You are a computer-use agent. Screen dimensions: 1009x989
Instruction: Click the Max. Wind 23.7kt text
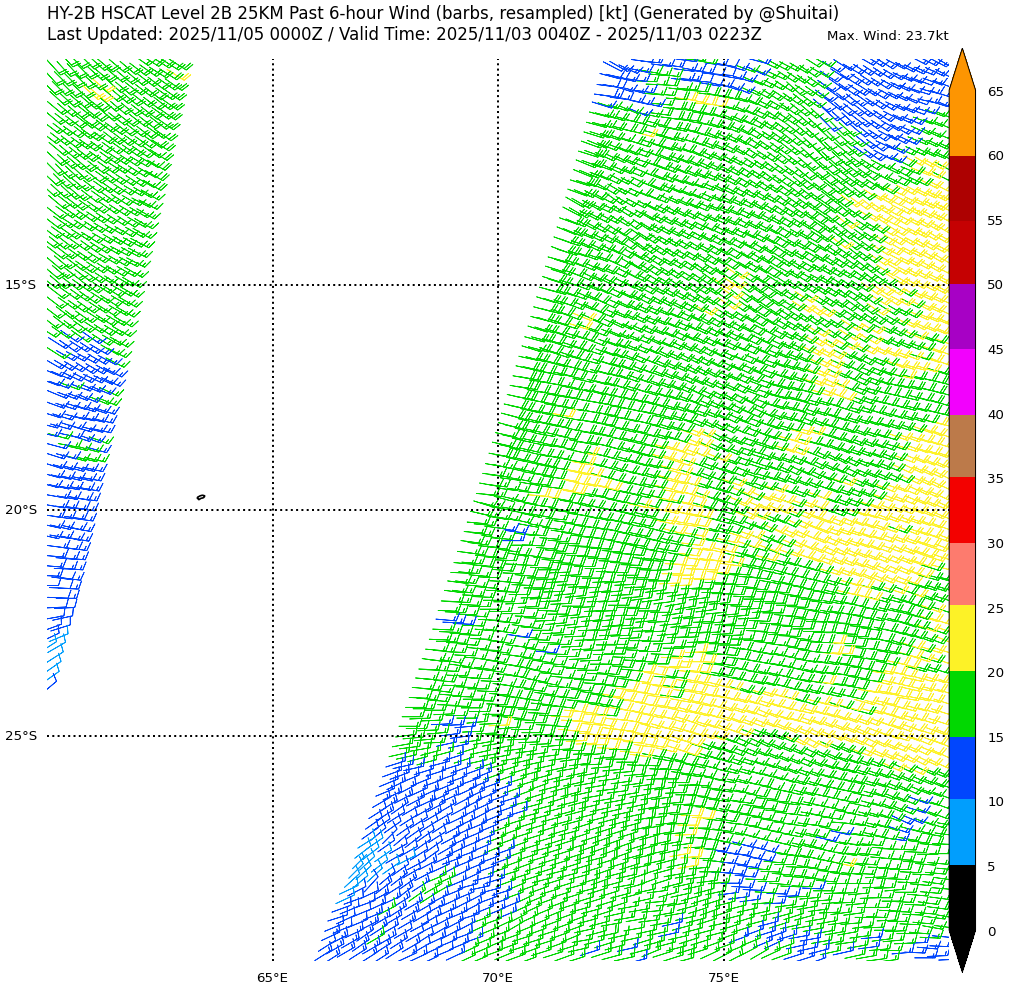click(887, 36)
